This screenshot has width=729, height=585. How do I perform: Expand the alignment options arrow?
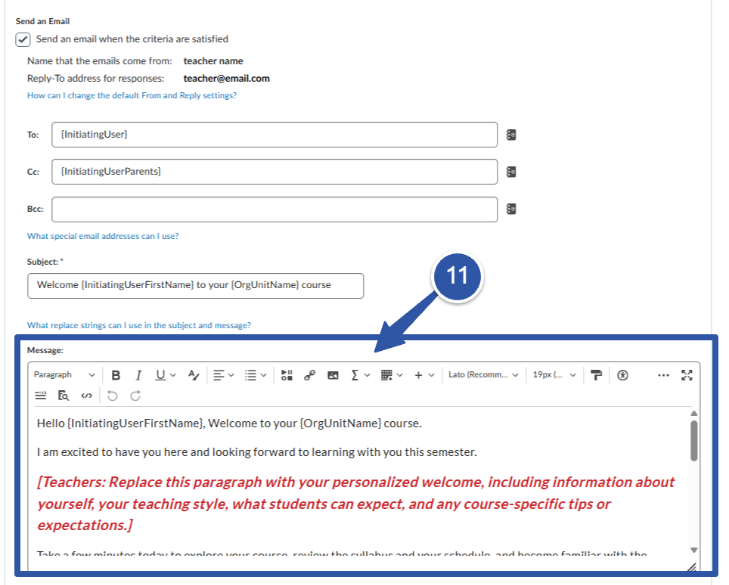pos(231,375)
